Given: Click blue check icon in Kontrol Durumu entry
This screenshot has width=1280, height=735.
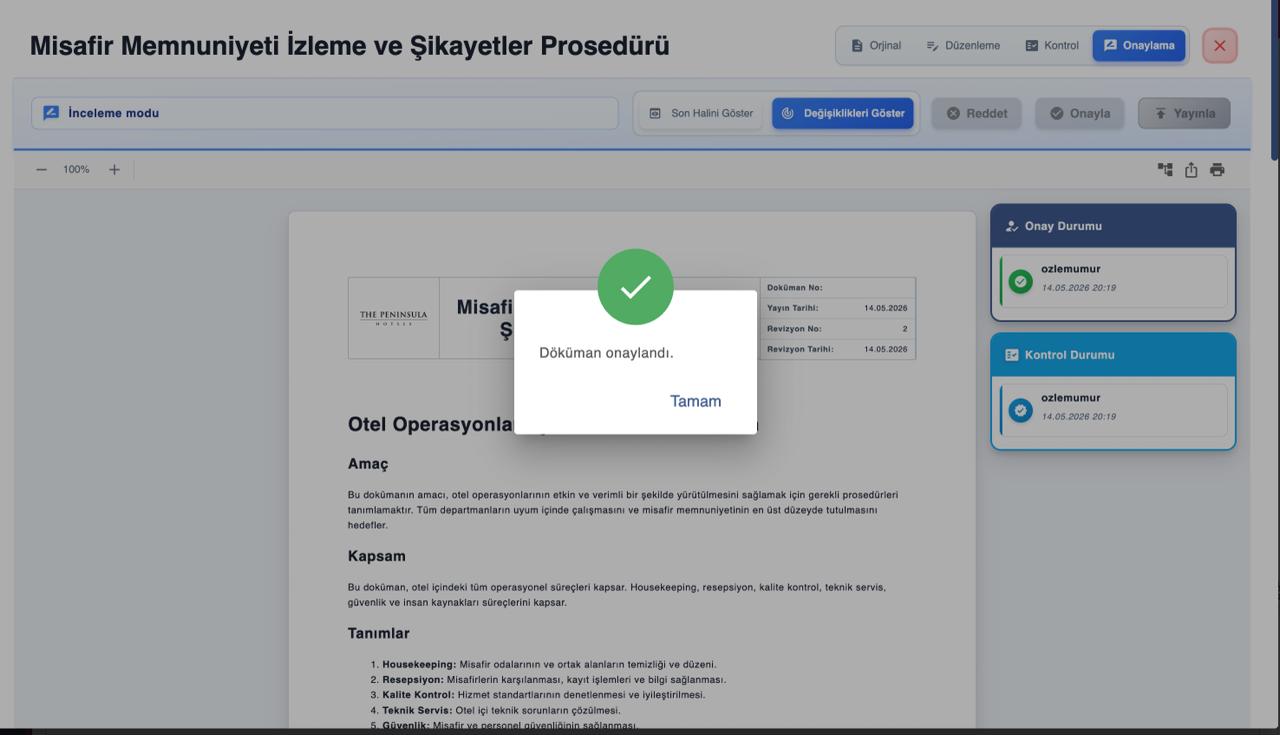Looking at the screenshot, I should (1020, 410).
